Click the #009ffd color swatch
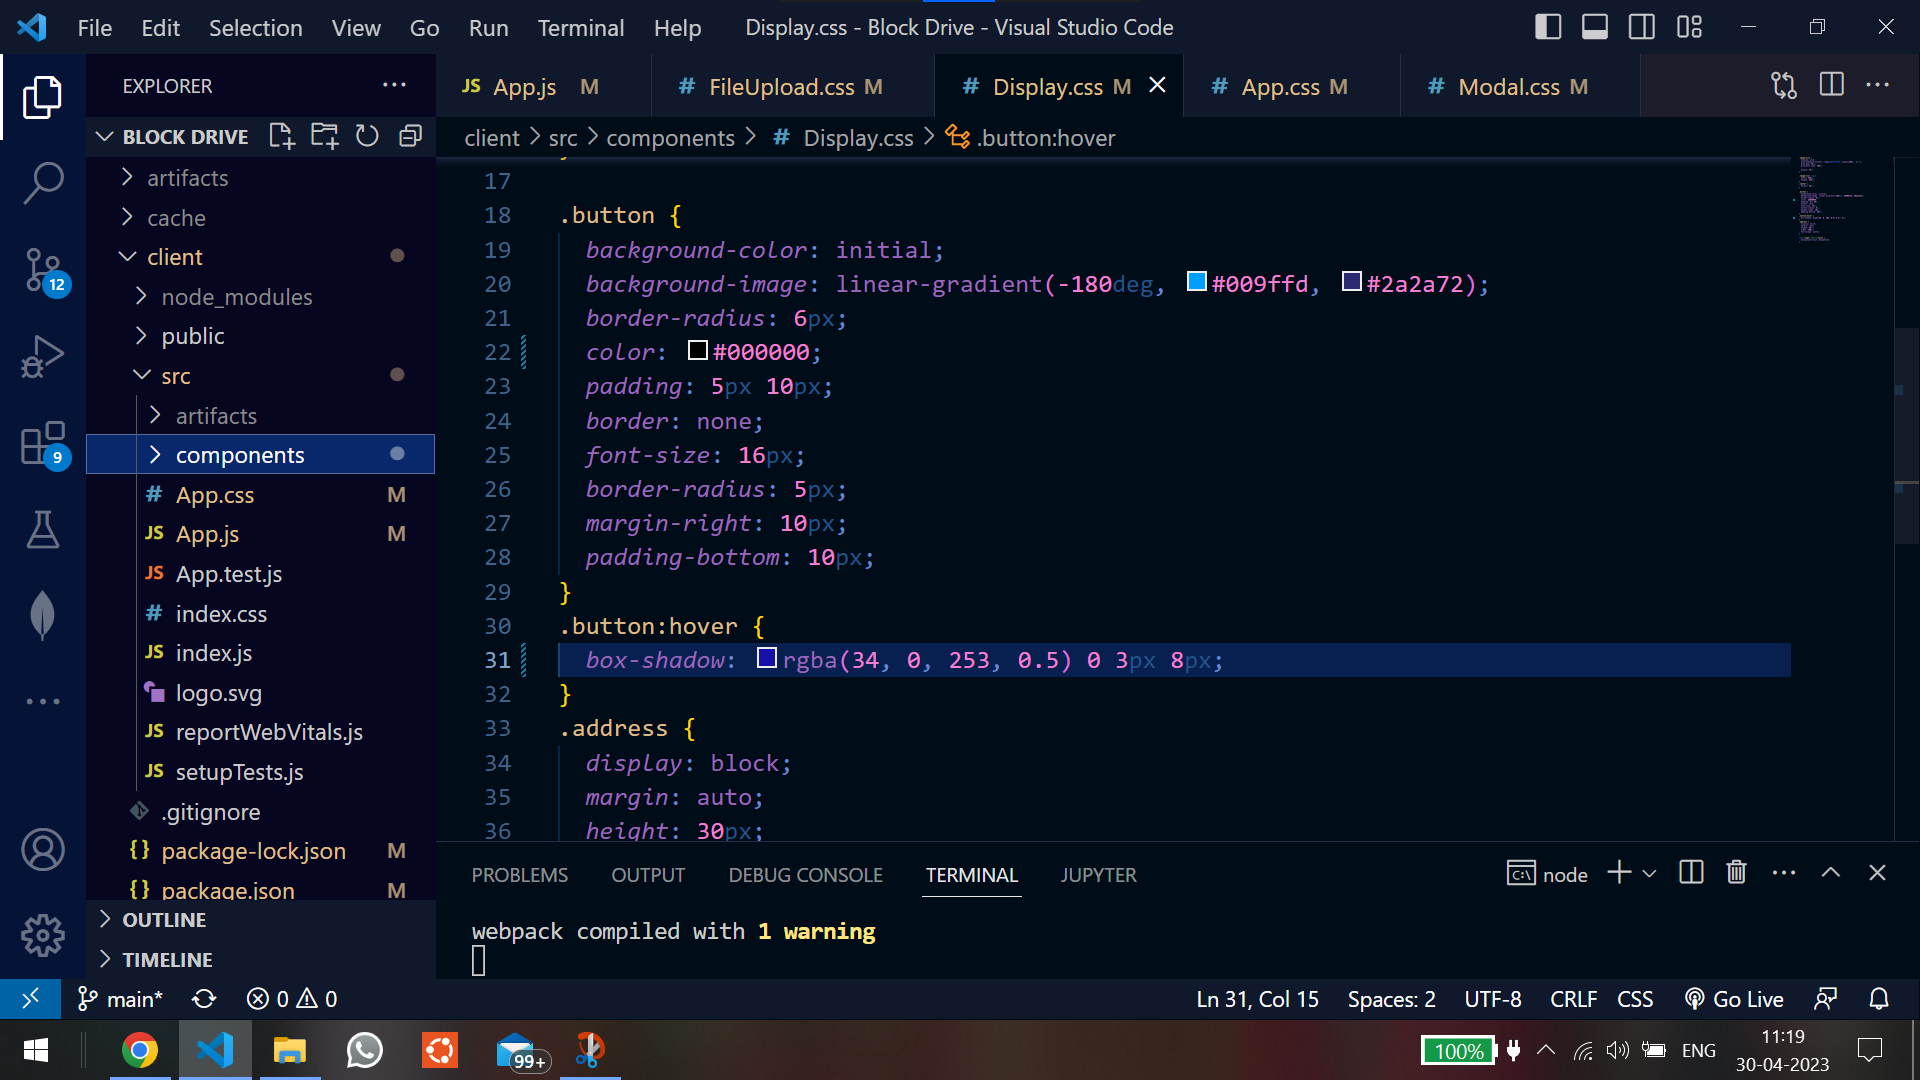 (1196, 282)
